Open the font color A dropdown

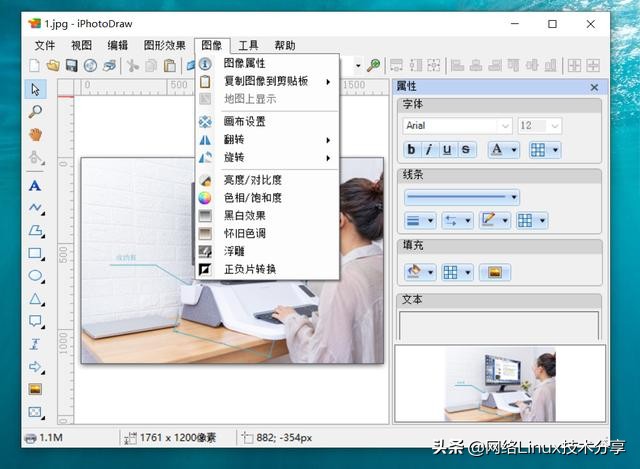[x=504, y=150]
